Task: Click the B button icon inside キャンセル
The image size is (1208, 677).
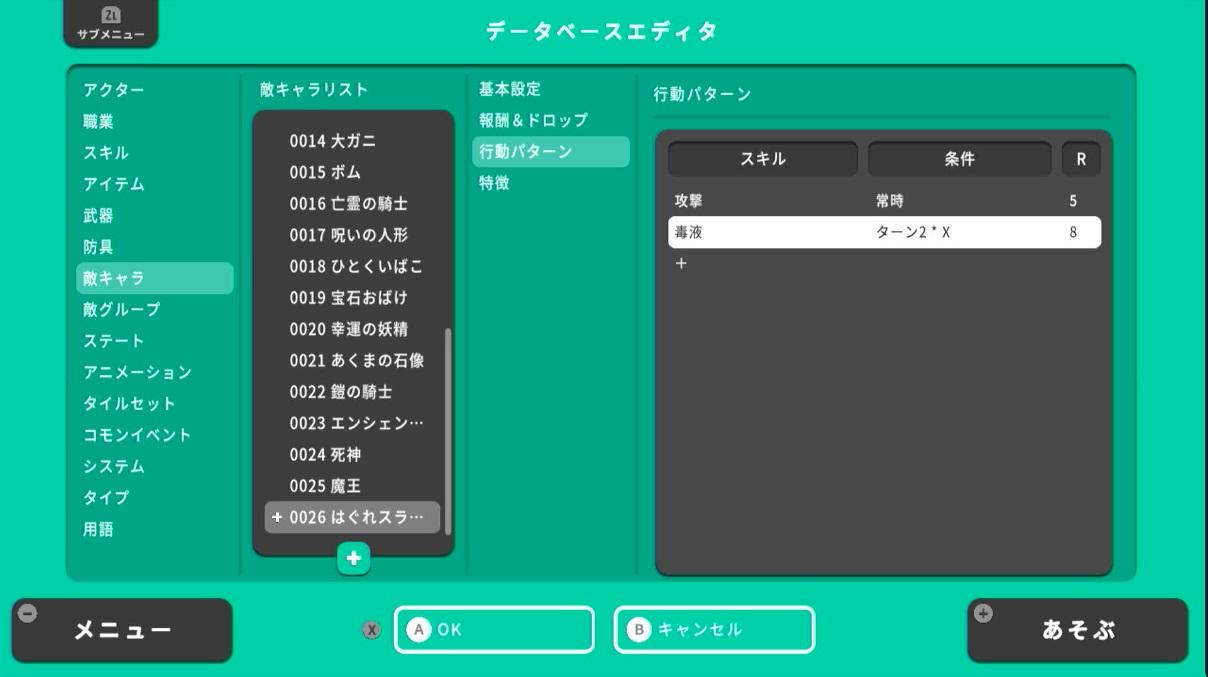Action: (x=636, y=629)
